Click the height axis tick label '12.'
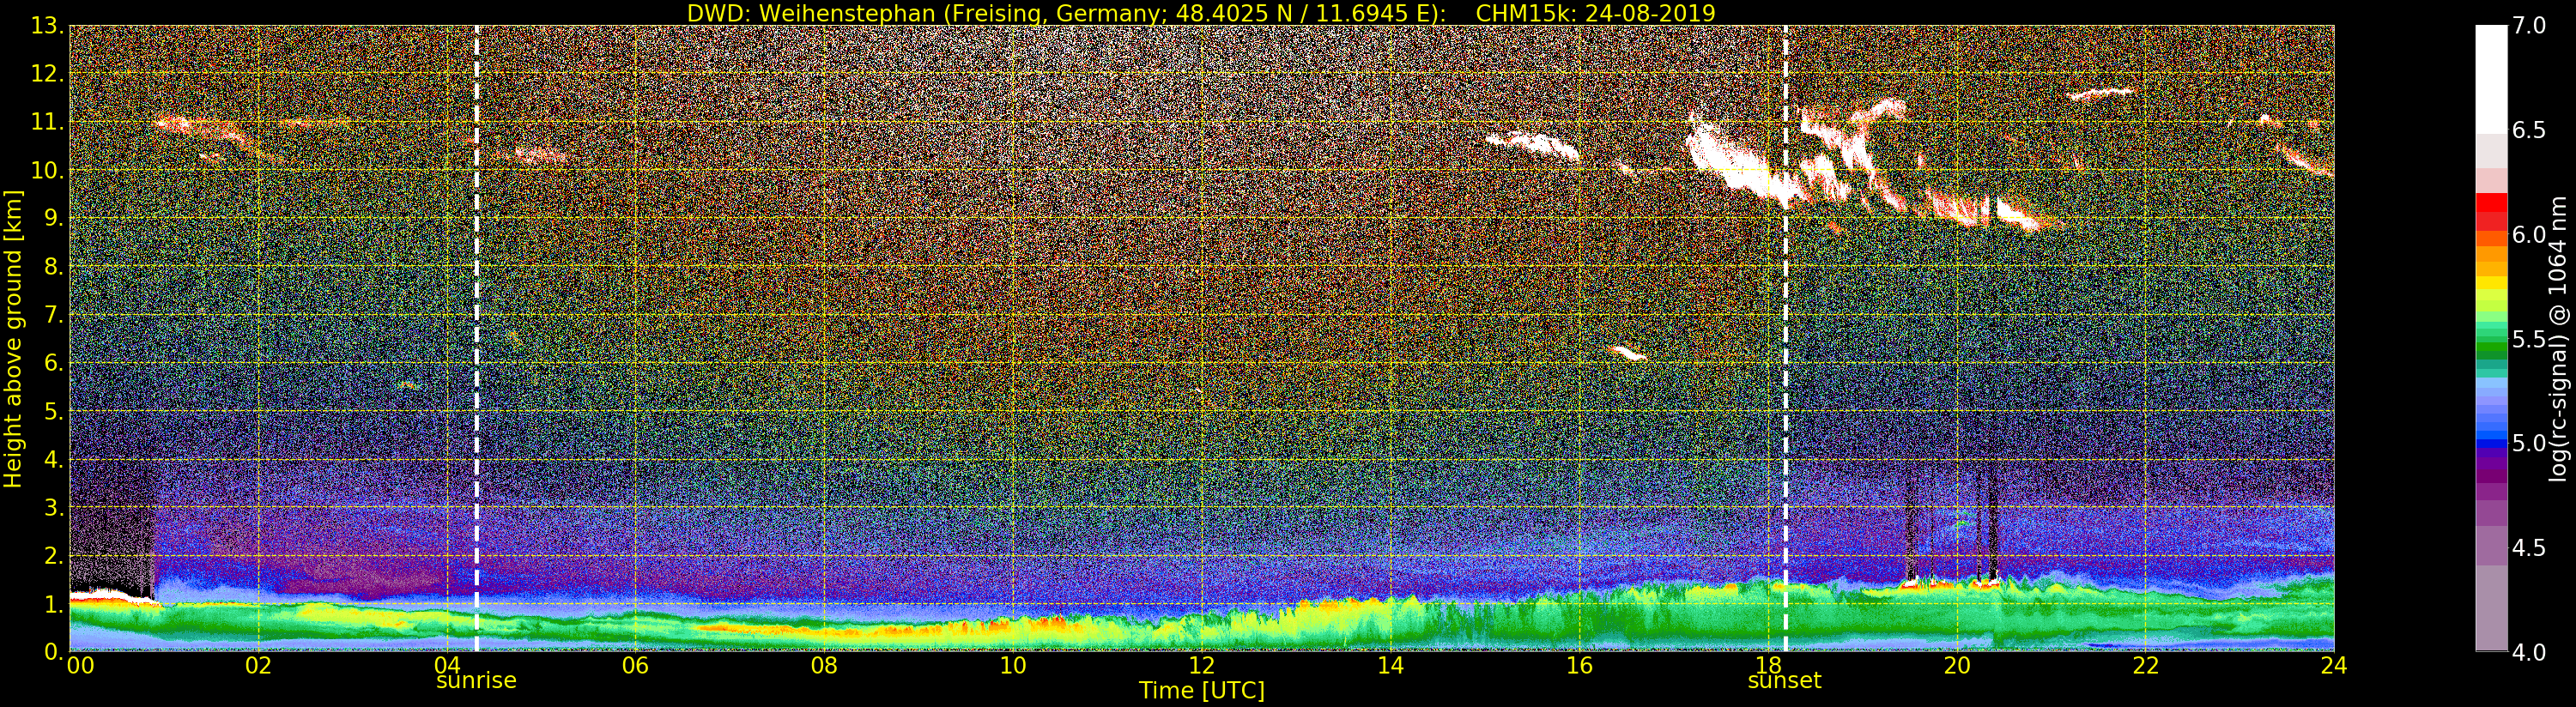The height and width of the screenshot is (707, 2576). click(46, 74)
